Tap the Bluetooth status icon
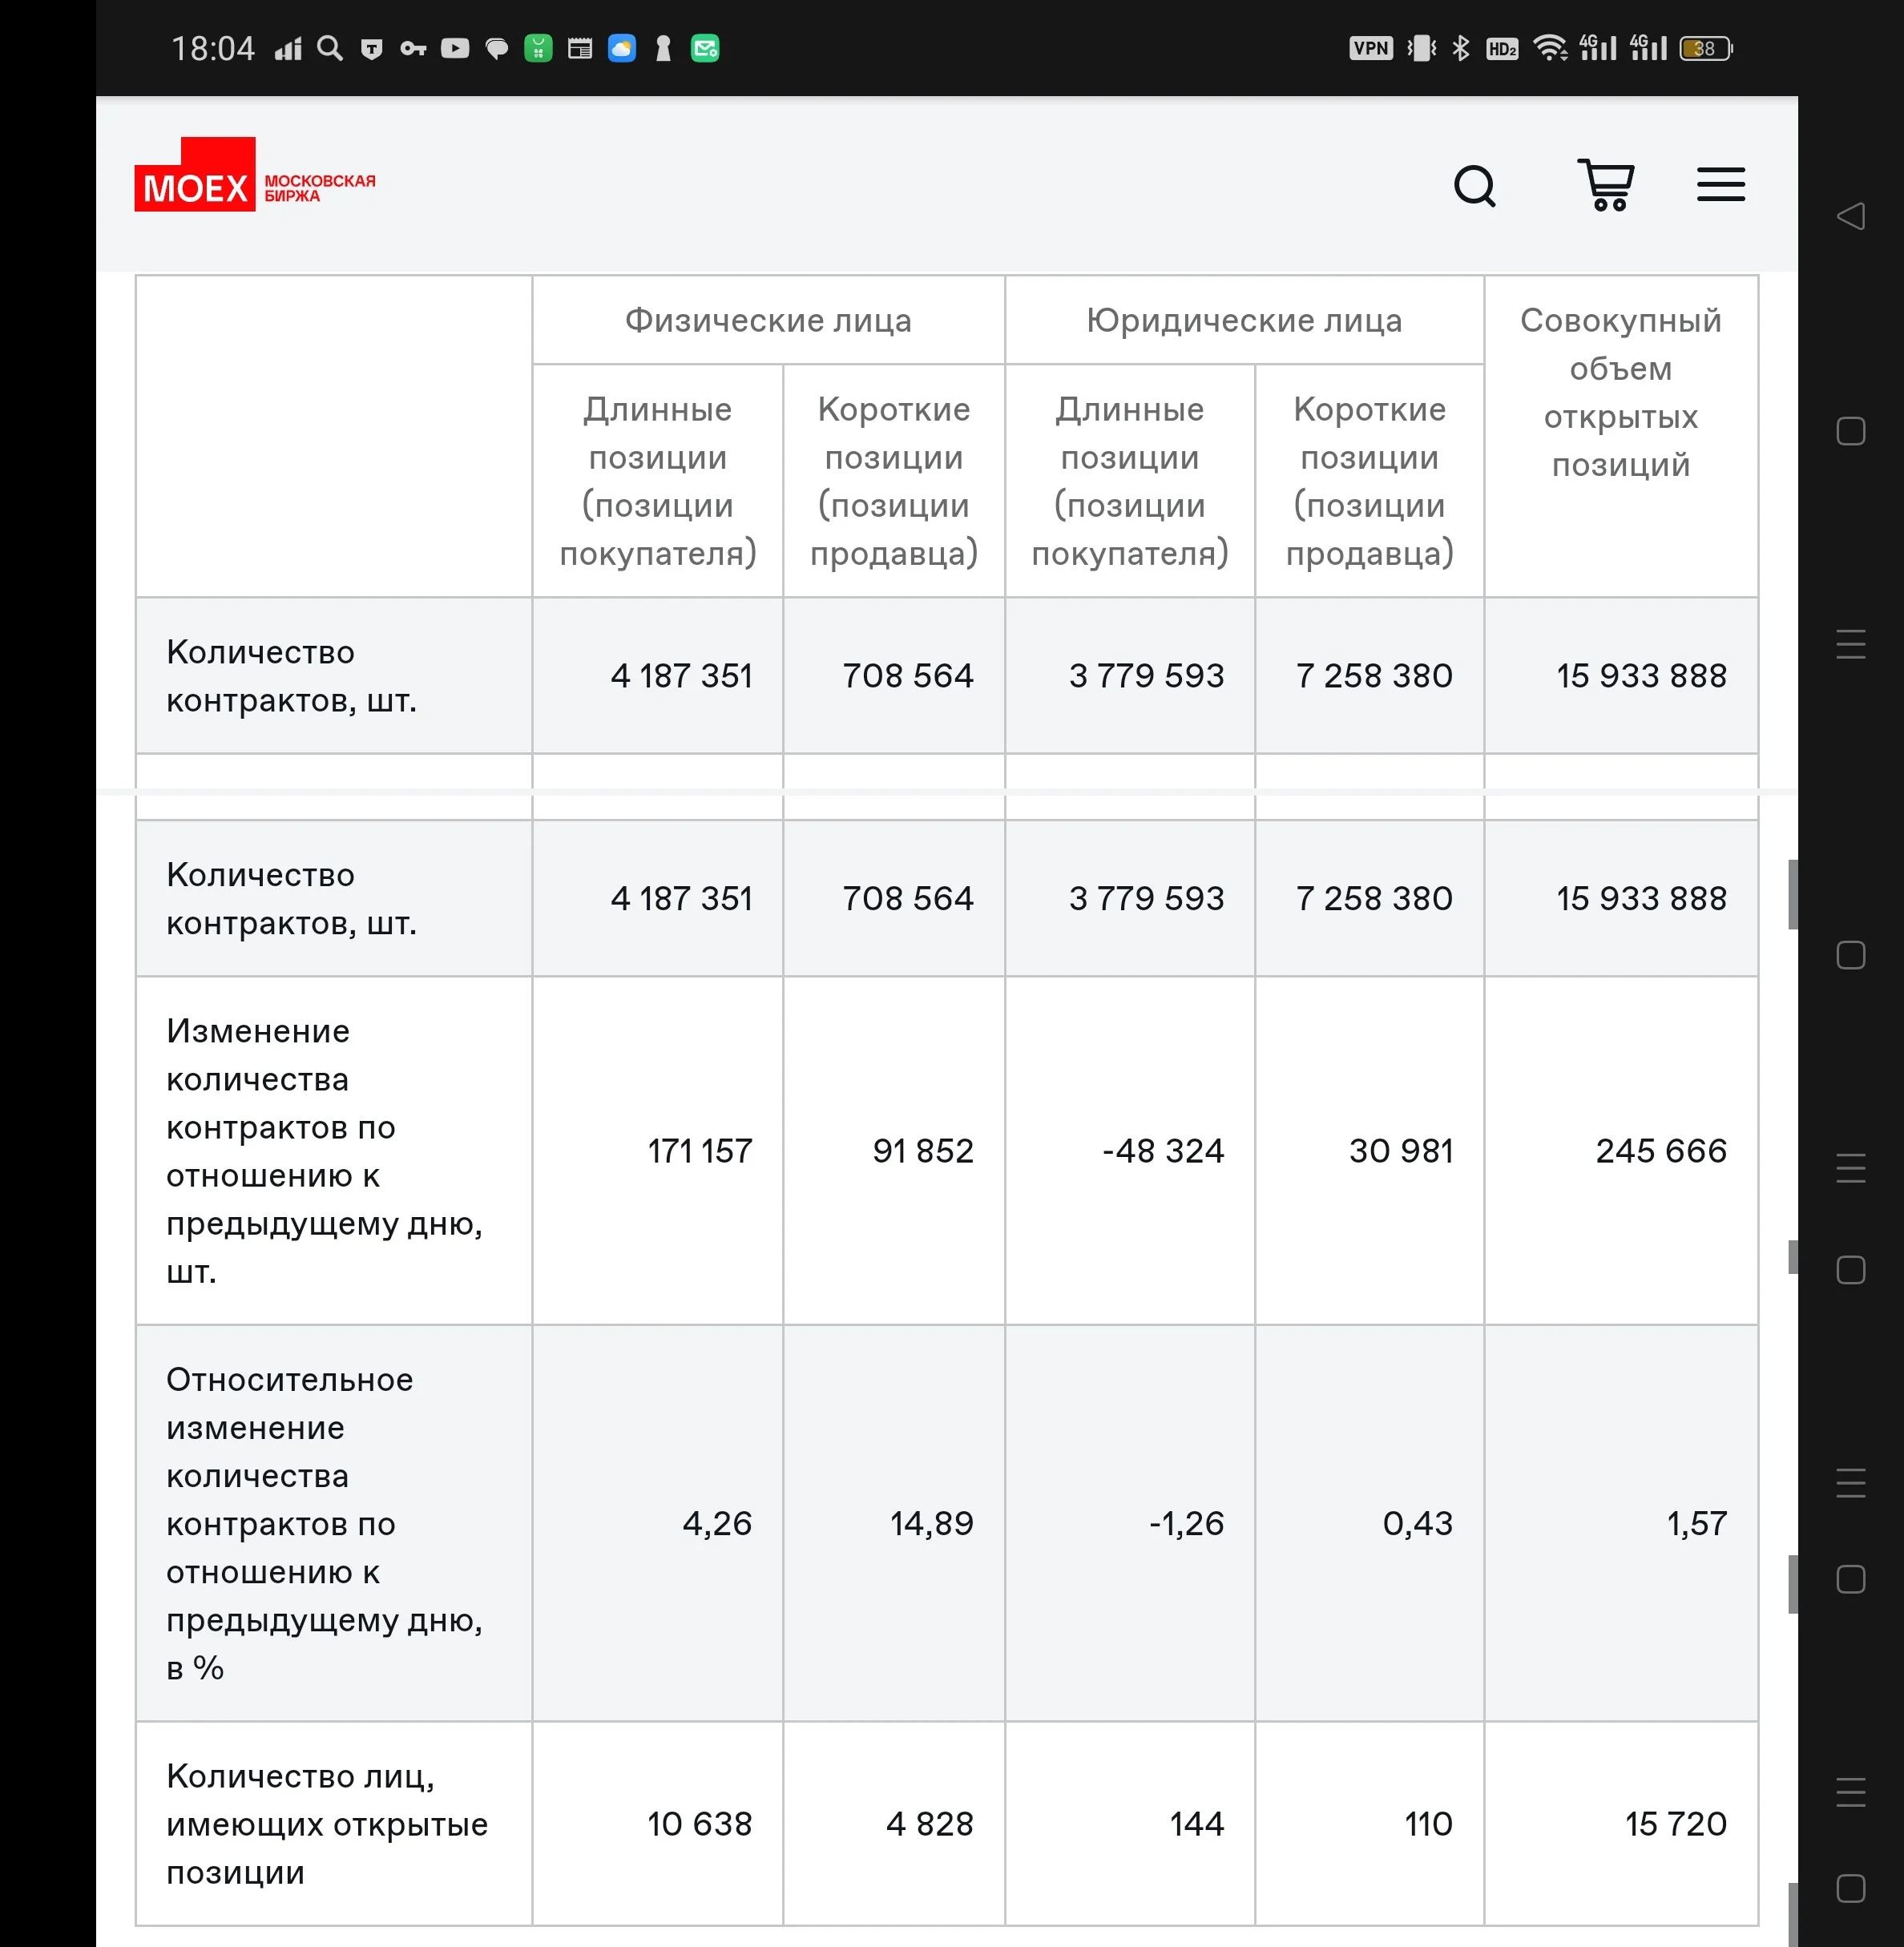1904x1947 pixels. click(x=1461, y=48)
